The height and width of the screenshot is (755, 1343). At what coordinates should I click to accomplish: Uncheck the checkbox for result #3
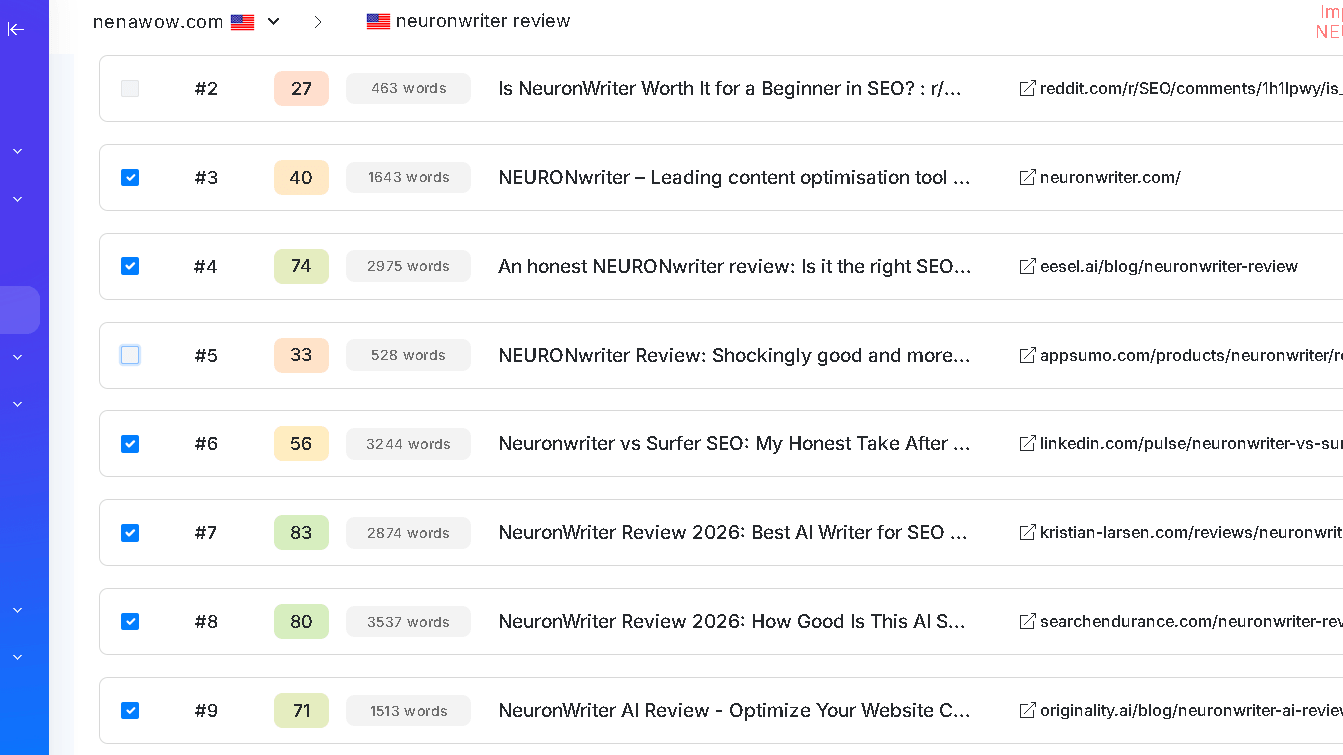(x=130, y=177)
